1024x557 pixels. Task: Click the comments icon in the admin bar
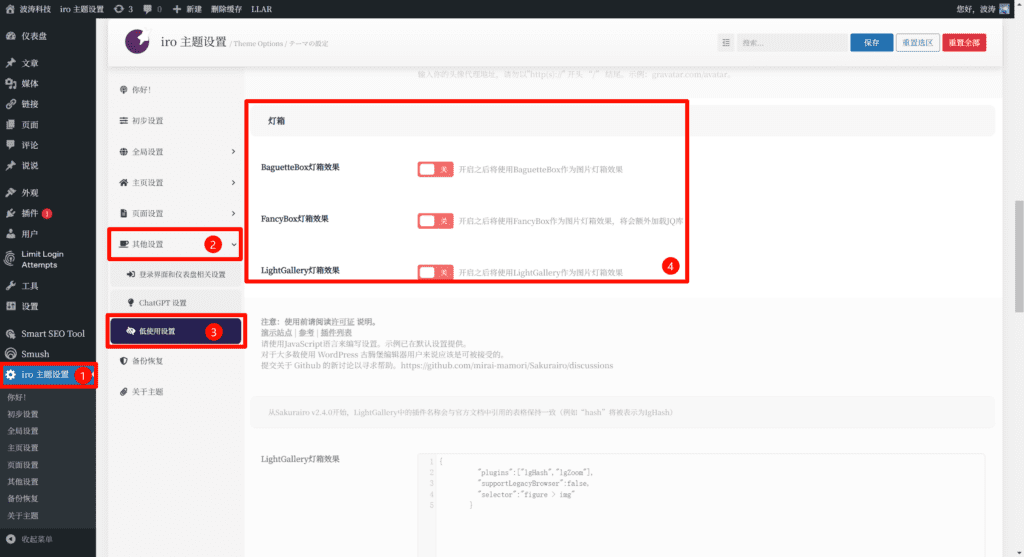tap(148, 9)
